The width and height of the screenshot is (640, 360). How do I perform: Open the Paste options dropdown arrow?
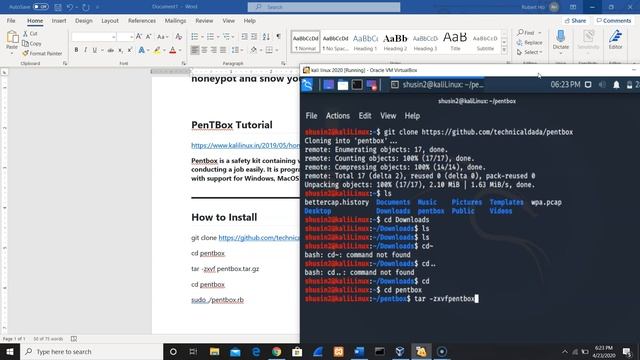12,53
